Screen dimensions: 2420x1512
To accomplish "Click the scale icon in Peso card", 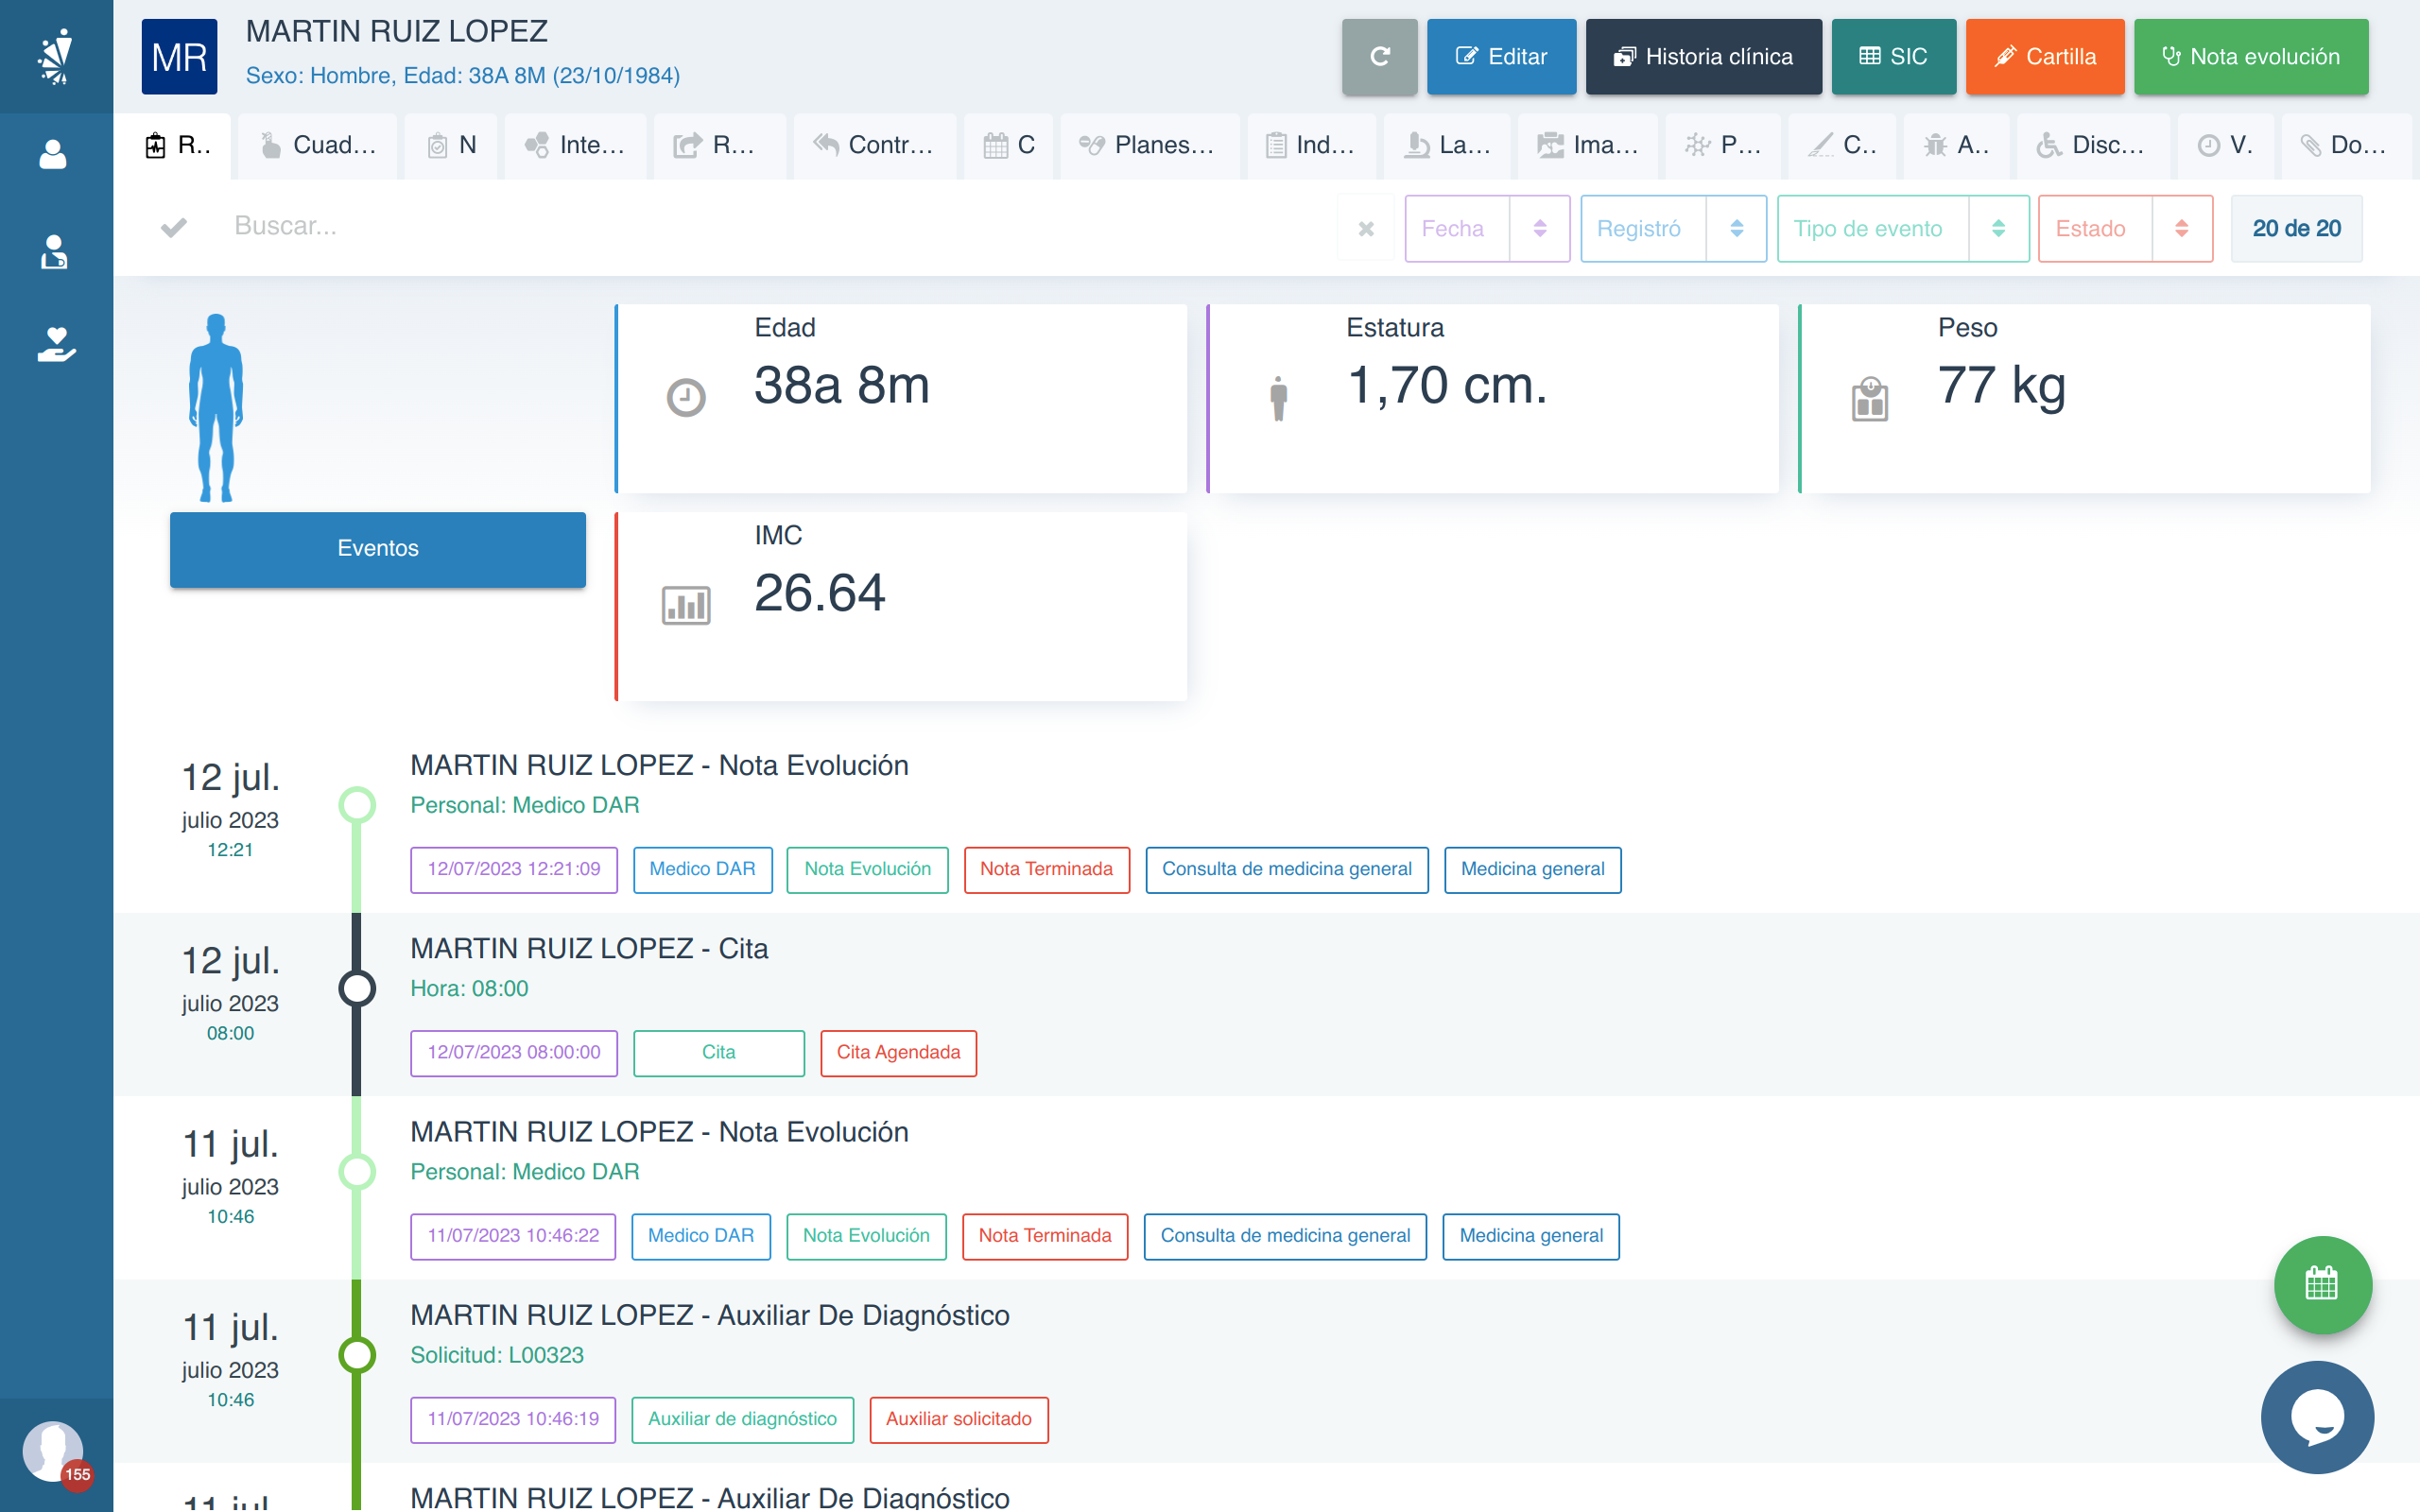I will click(x=1869, y=399).
